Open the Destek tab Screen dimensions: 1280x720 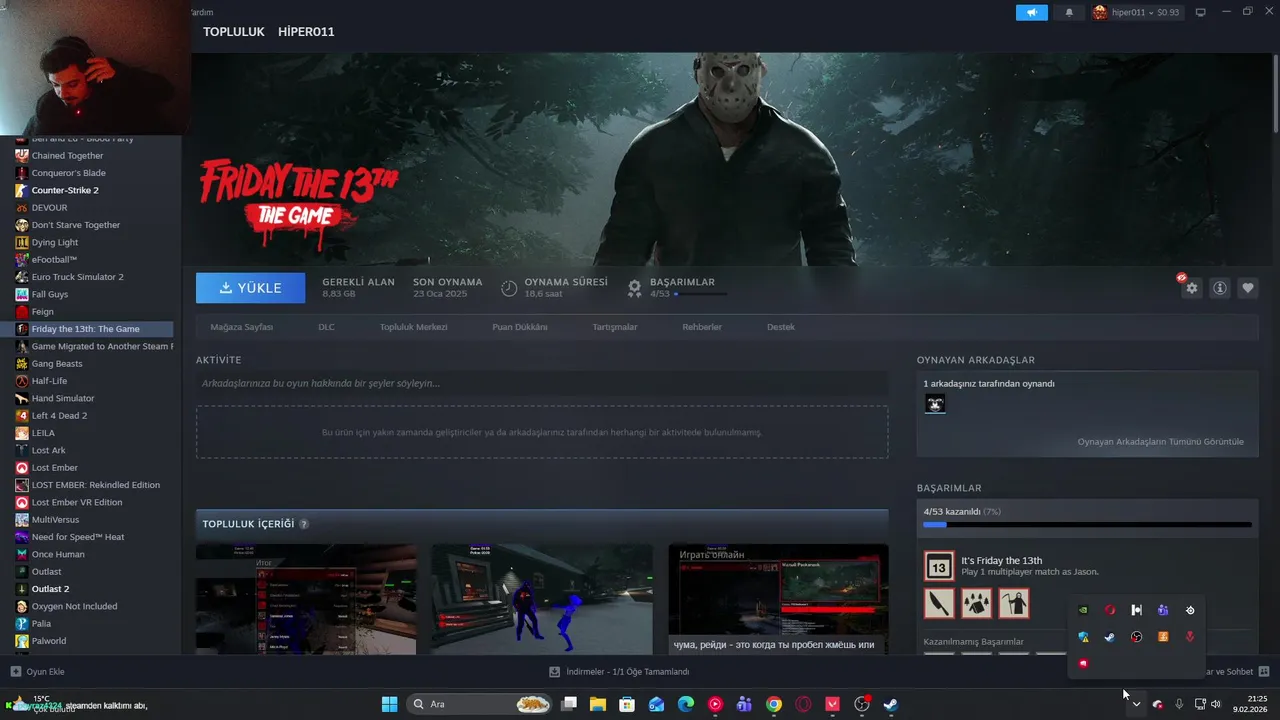coord(781,327)
